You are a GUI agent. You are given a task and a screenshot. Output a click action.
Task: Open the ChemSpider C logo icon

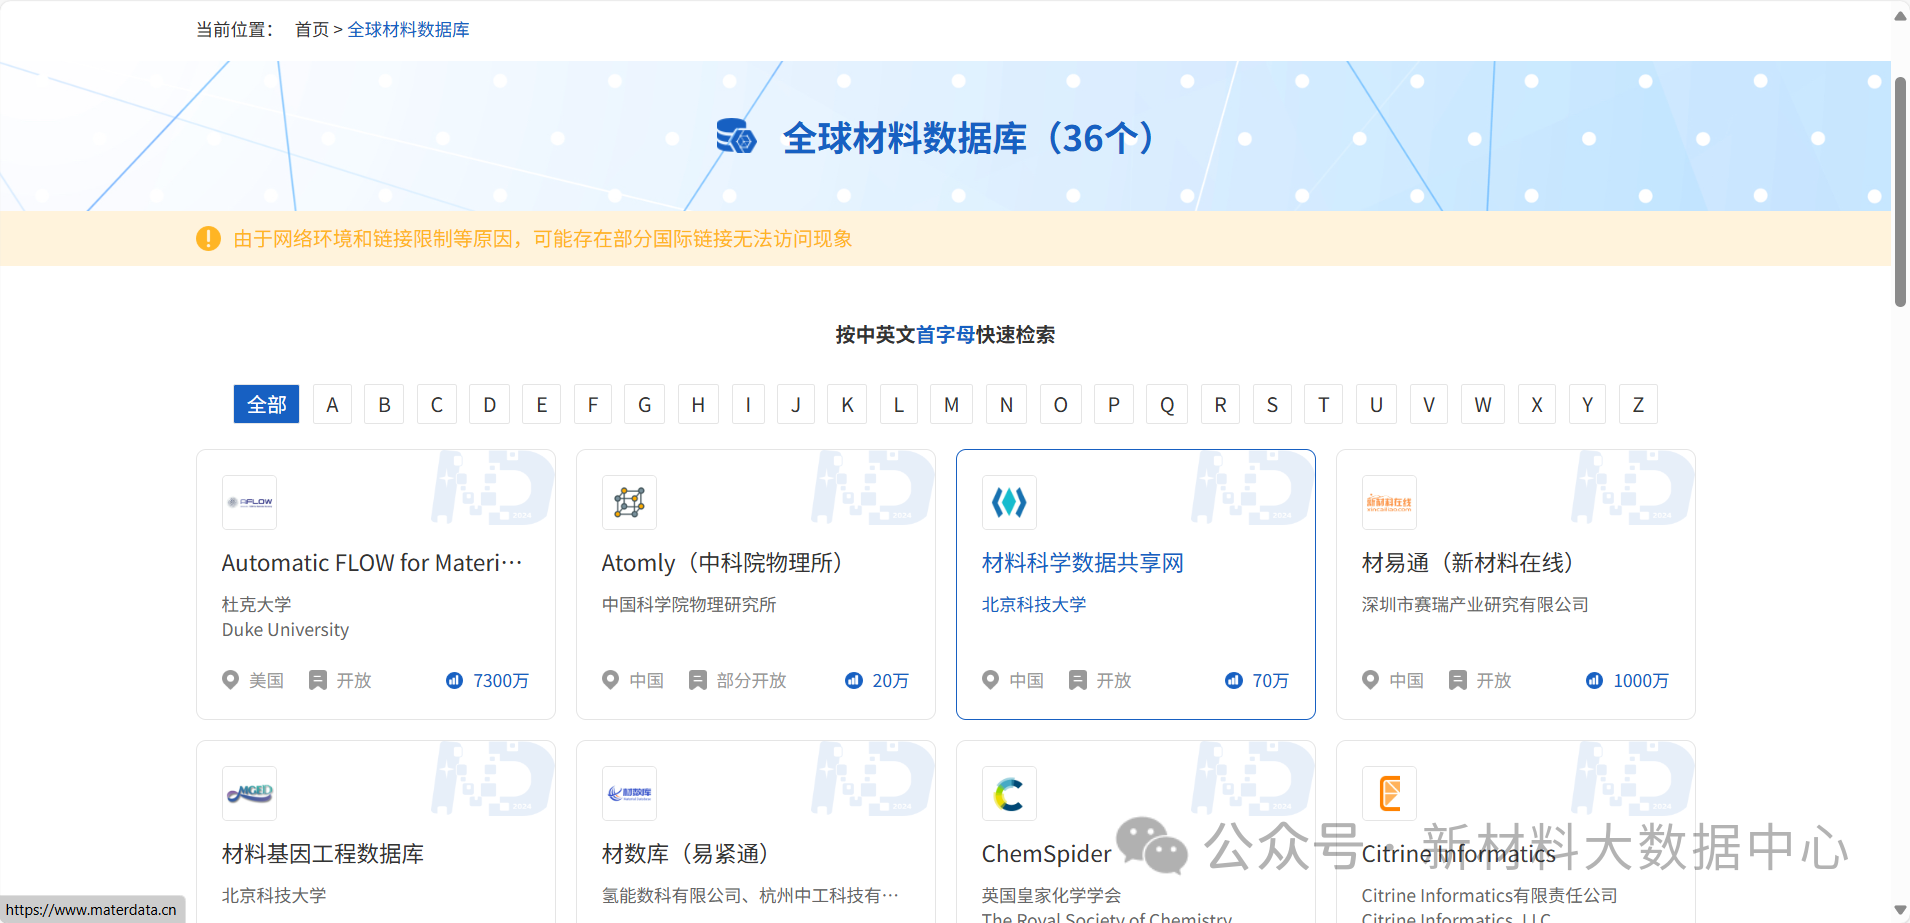[x=1009, y=793]
